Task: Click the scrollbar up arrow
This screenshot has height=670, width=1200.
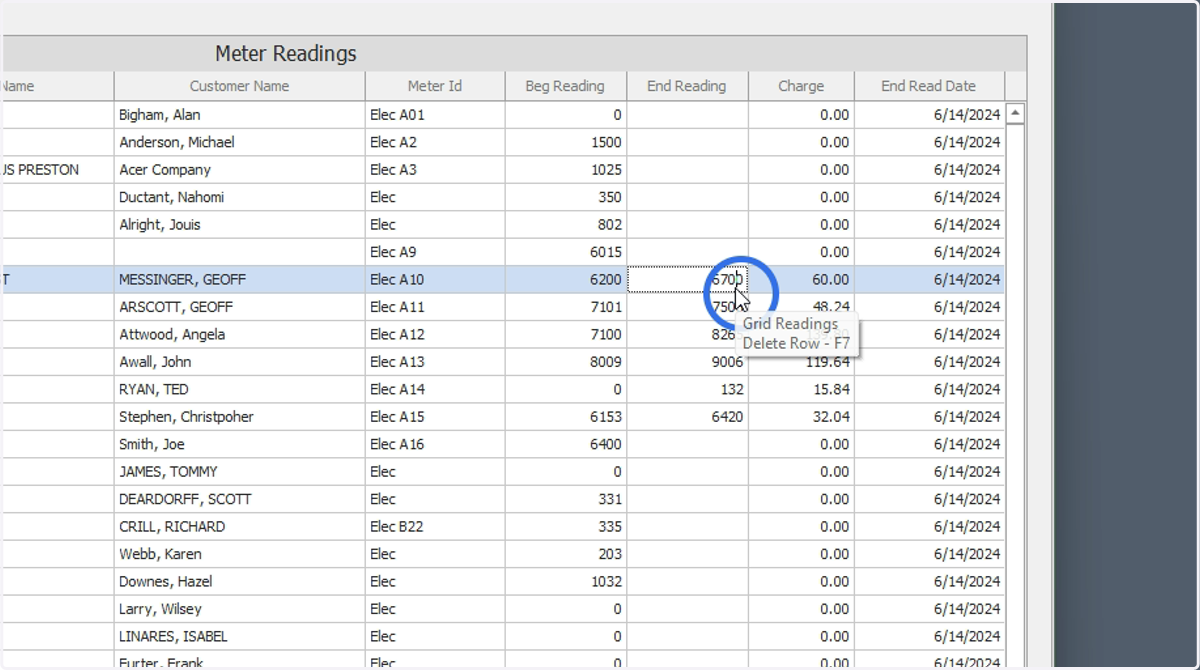Action: pyautogui.click(x=1016, y=114)
